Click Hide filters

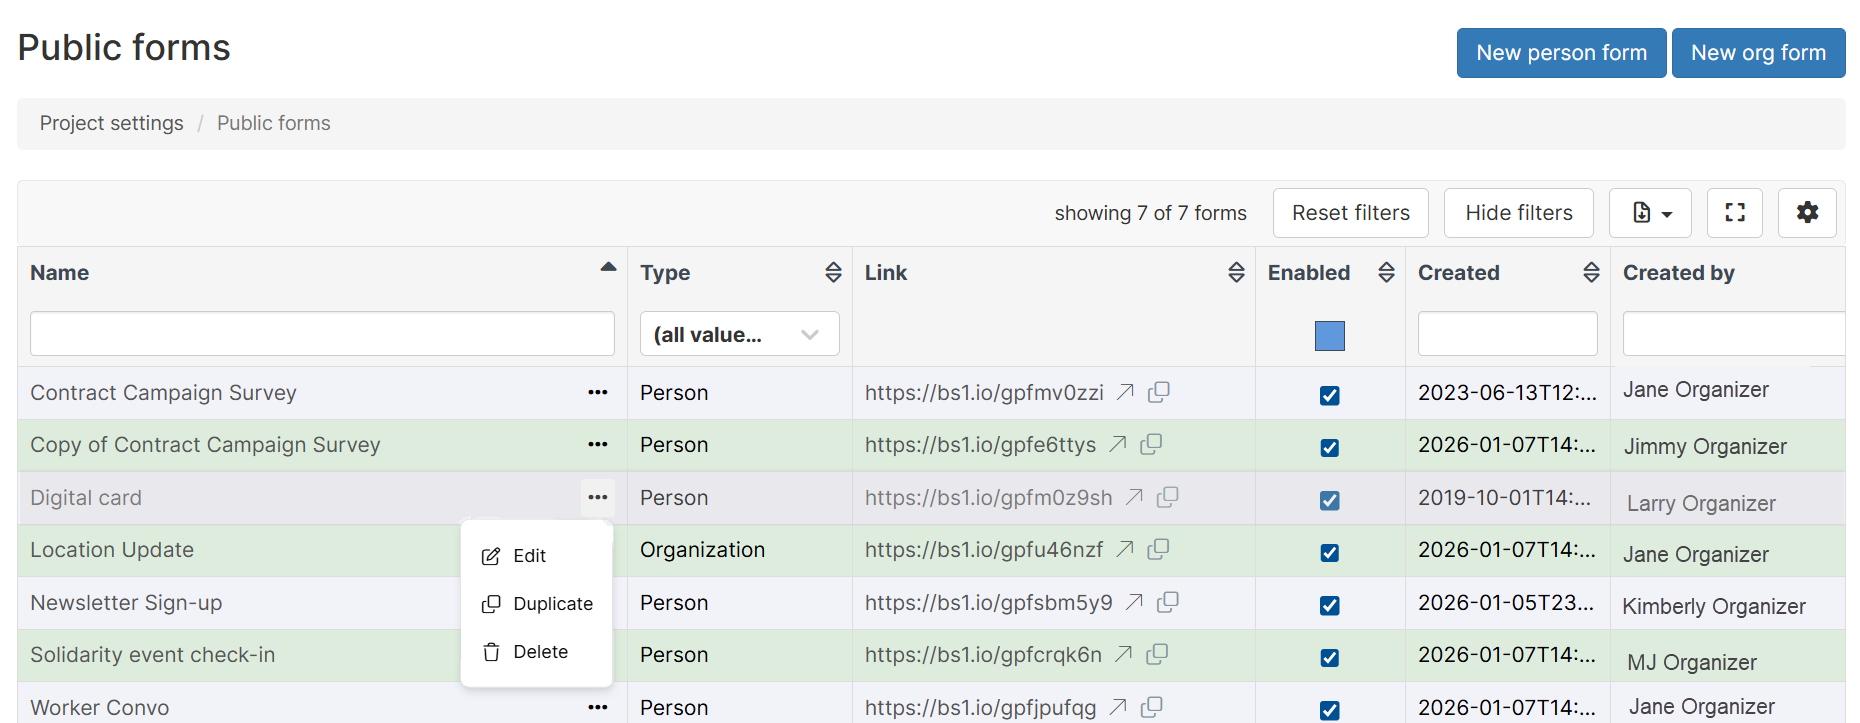(x=1518, y=213)
